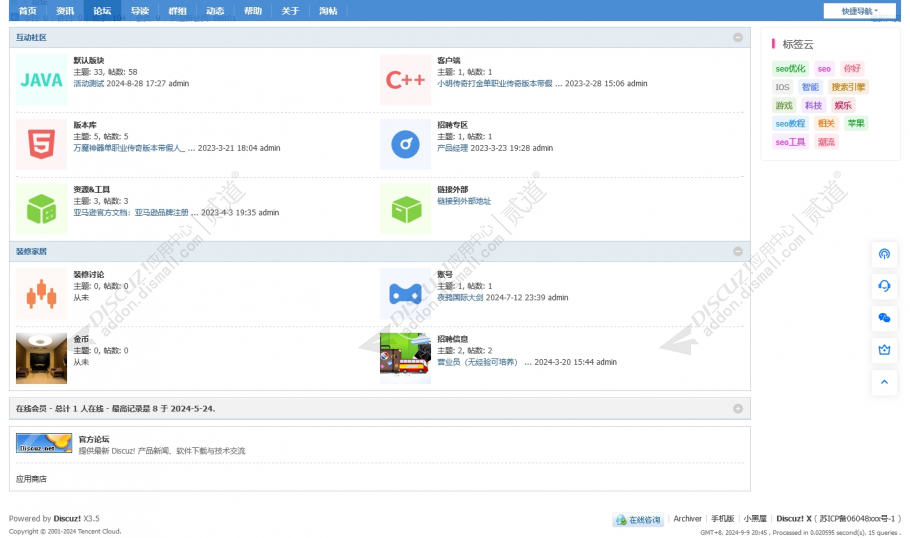
Task: Click the 游戏 tag
Action: coord(783,105)
